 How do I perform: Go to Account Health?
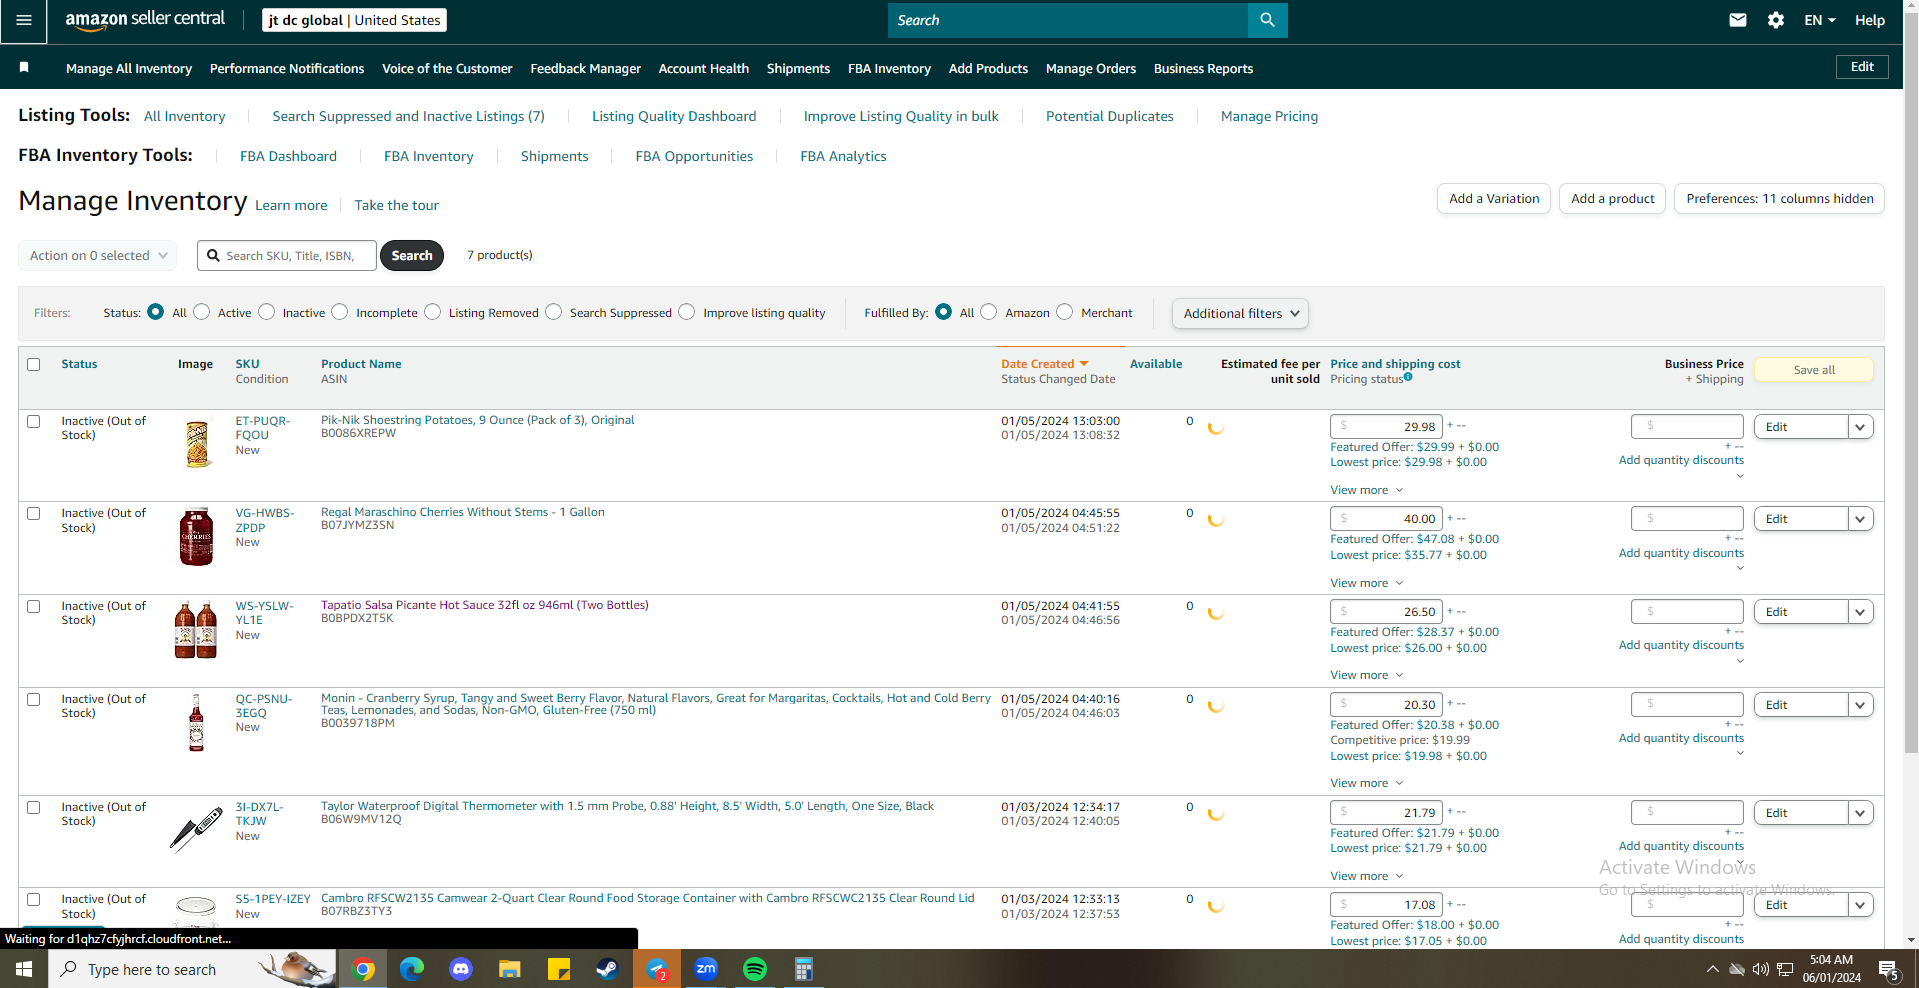(704, 68)
